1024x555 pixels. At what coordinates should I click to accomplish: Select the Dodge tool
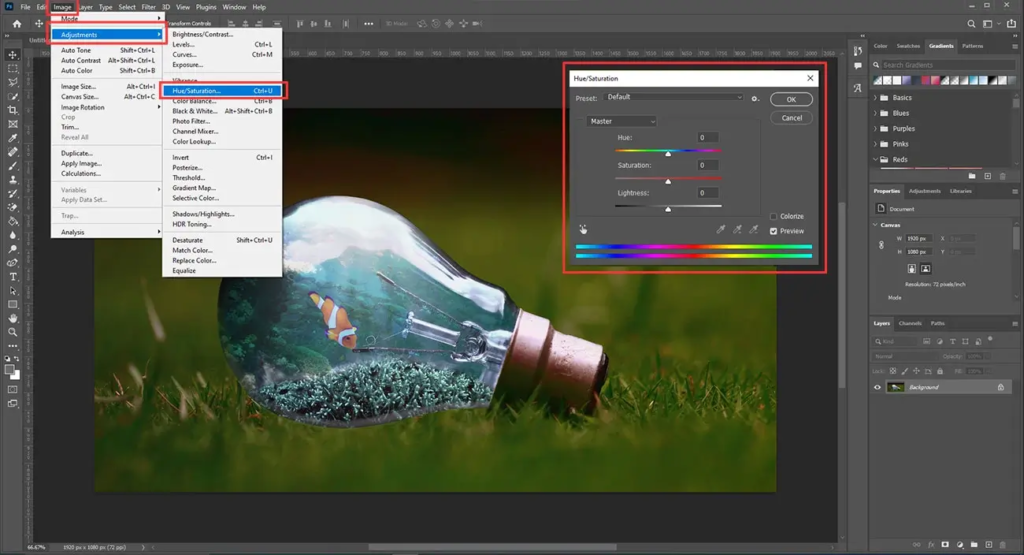coord(12,249)
